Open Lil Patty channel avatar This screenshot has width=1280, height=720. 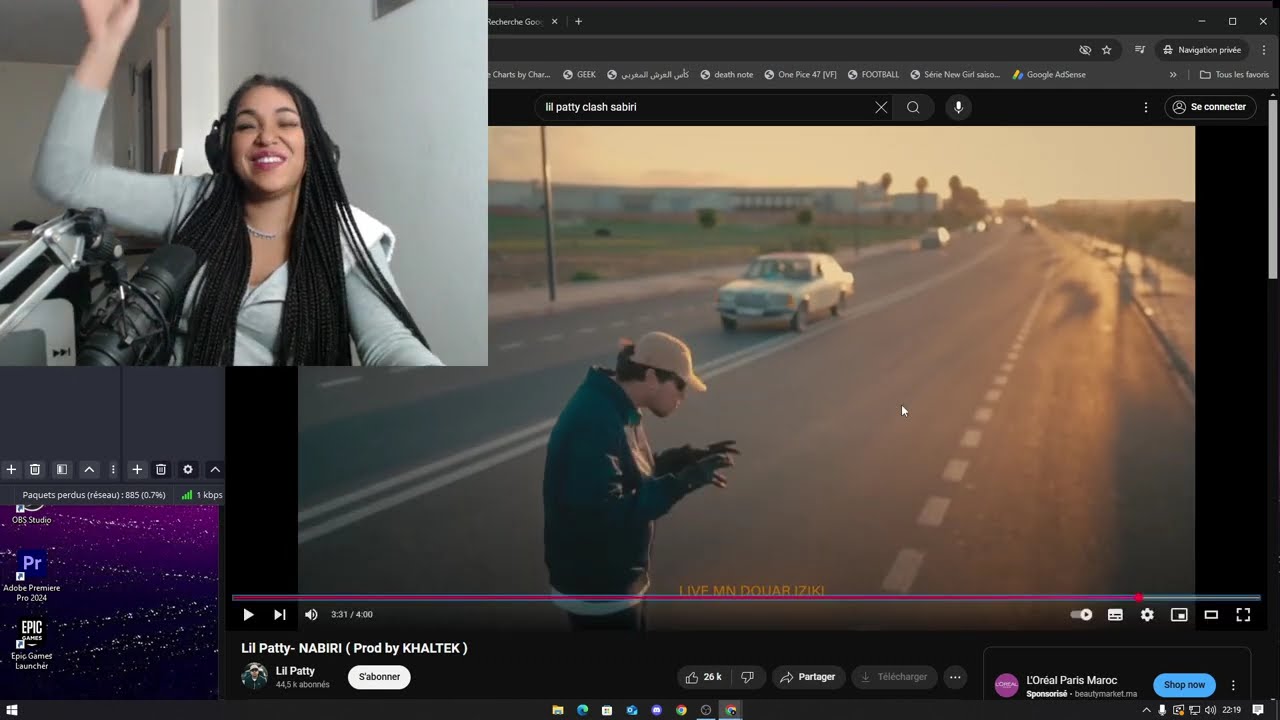pyautogui.click(x=255, y=677)
